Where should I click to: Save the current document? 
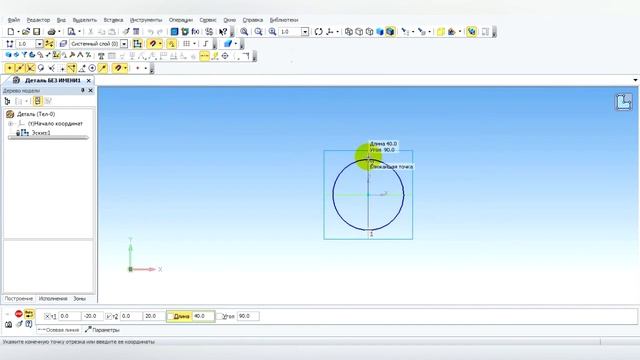click(36, 31)
